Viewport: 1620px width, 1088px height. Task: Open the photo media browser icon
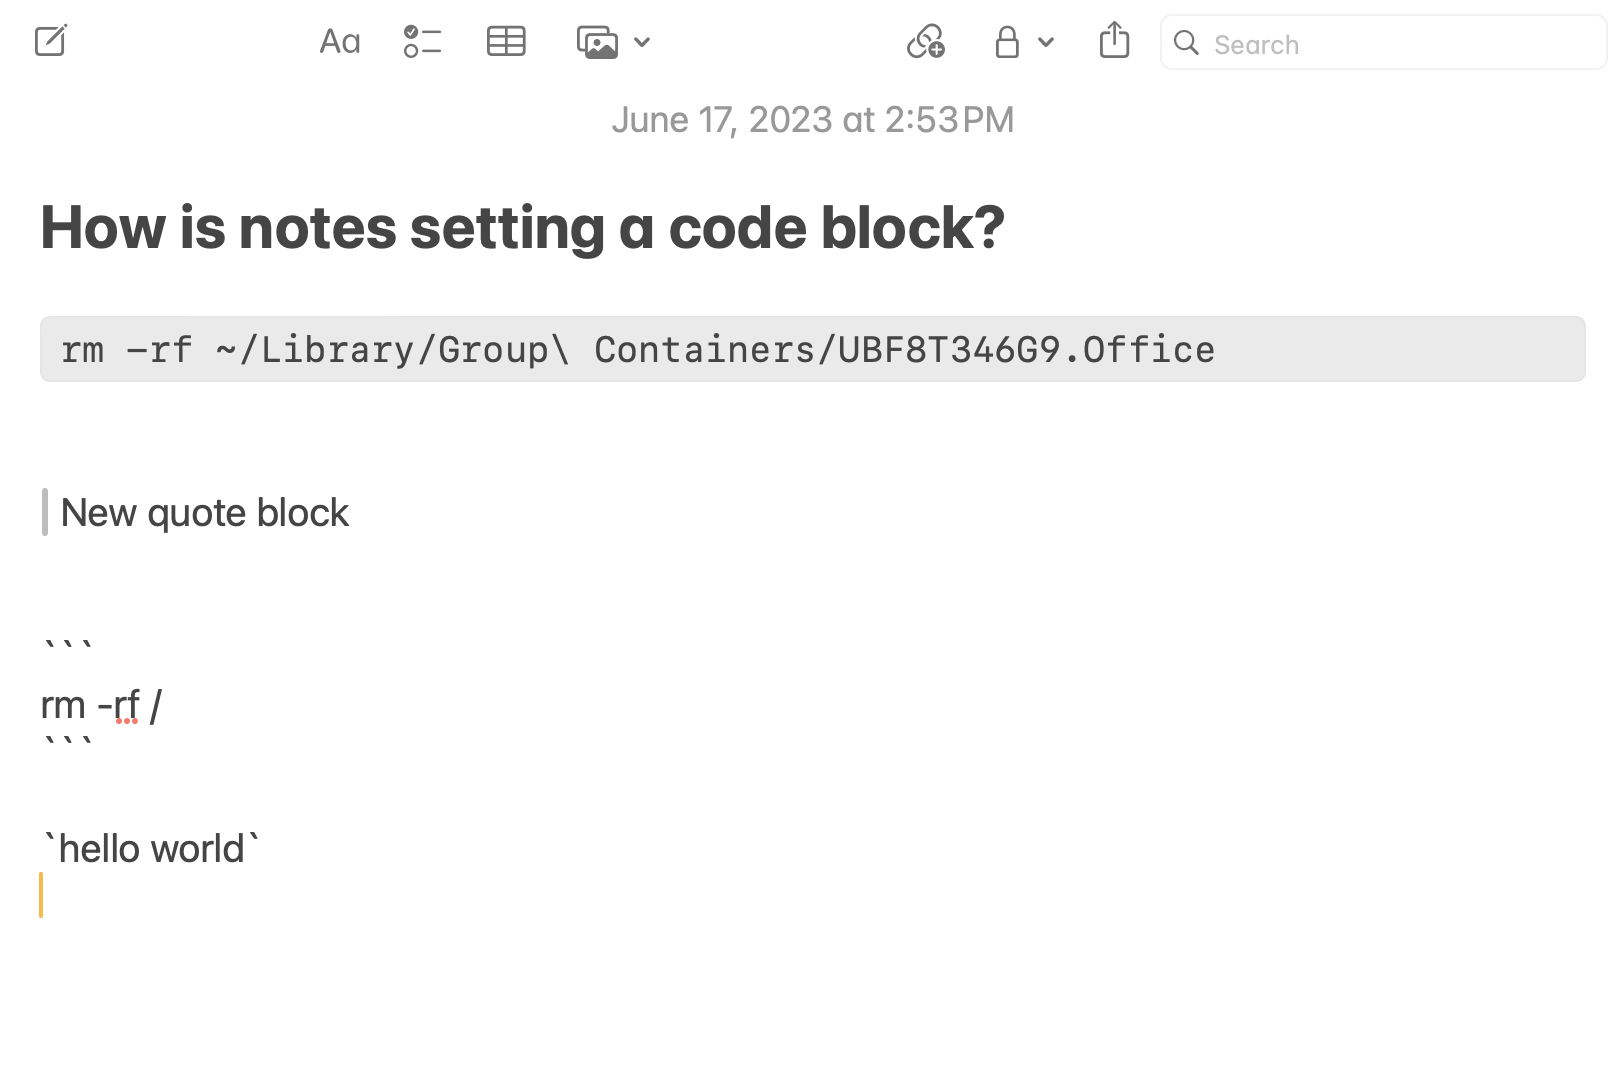tap(598, 42)
